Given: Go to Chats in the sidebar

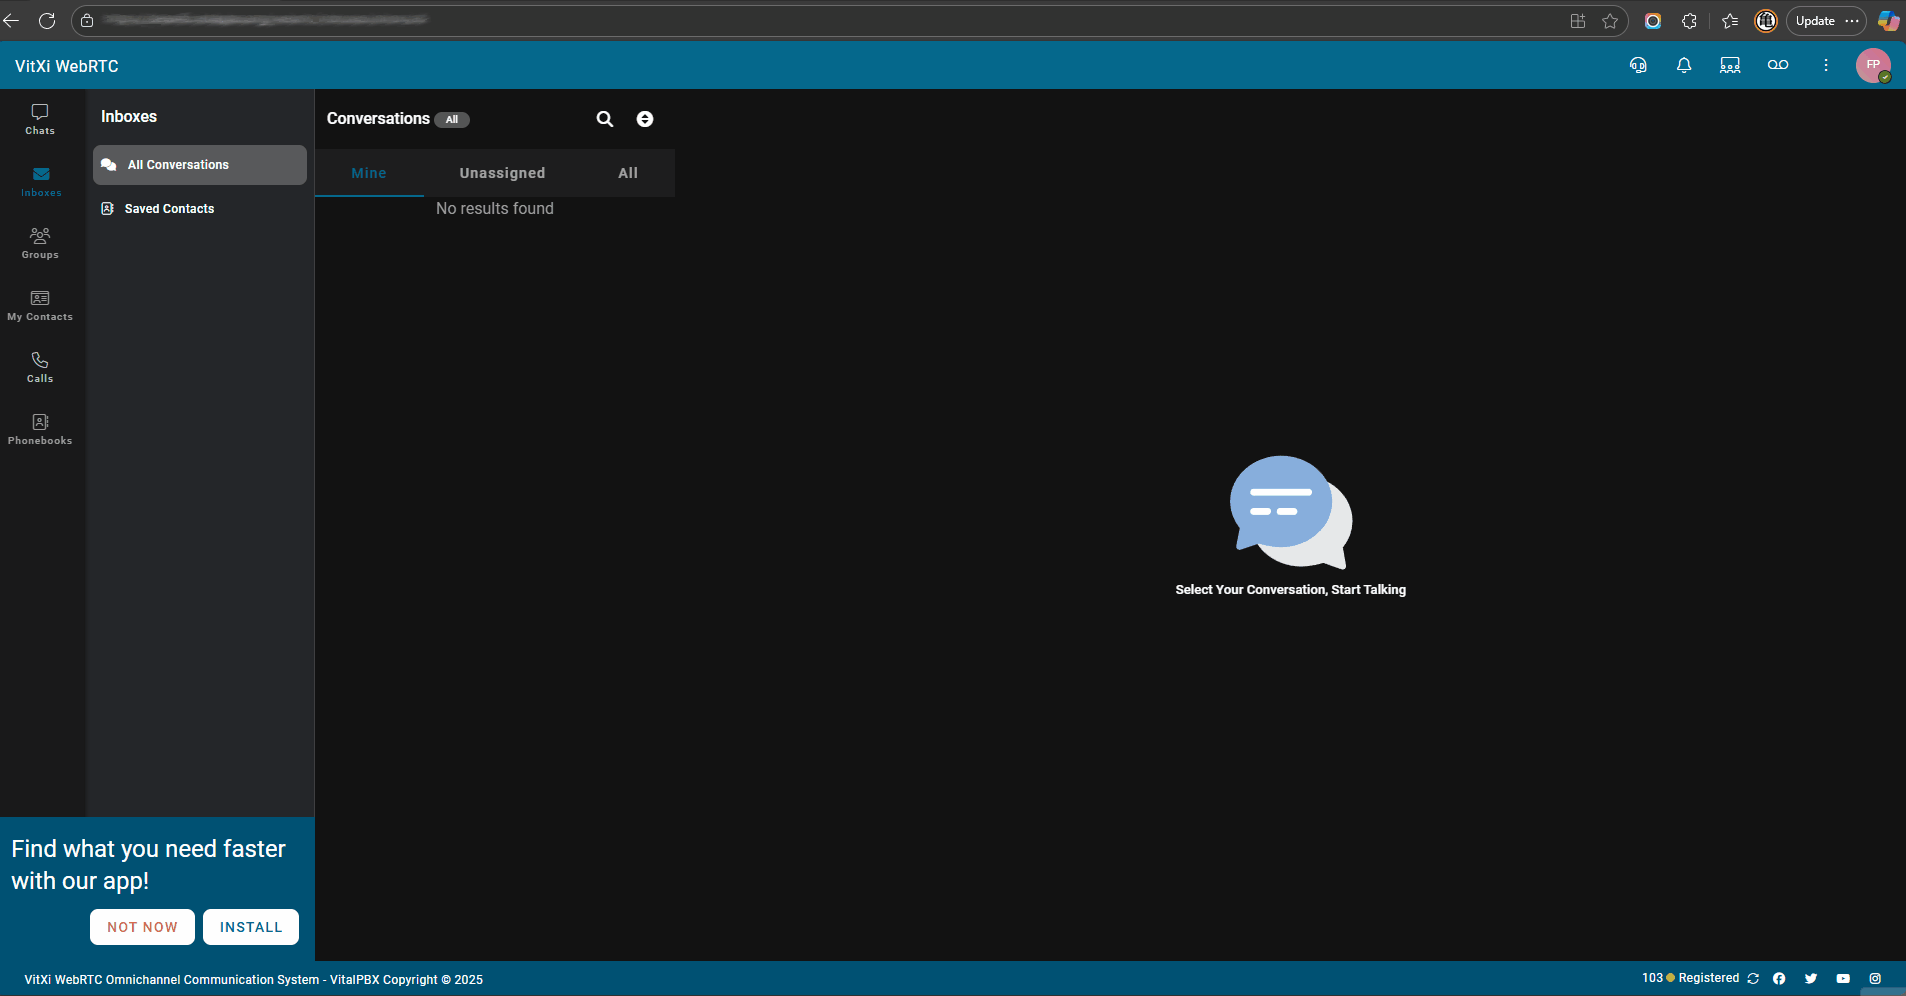Looking at the screenshot, I should click(40, 119).
